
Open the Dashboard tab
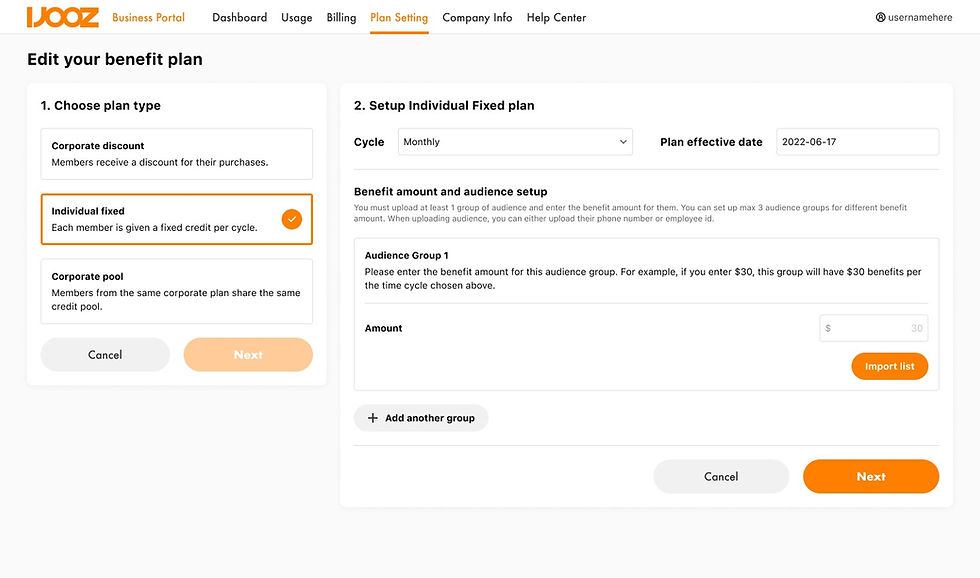[x=239, y=17]
